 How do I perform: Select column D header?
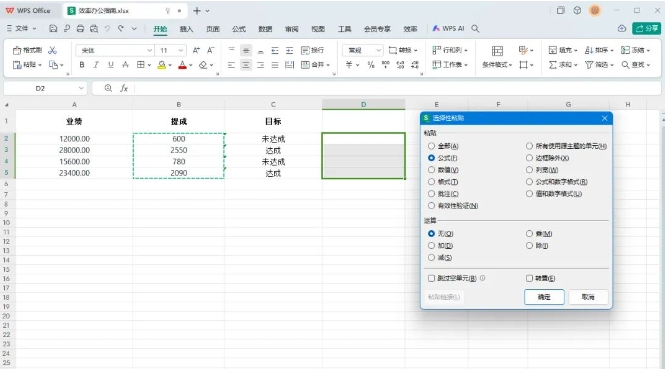click(x=363, y=104)
